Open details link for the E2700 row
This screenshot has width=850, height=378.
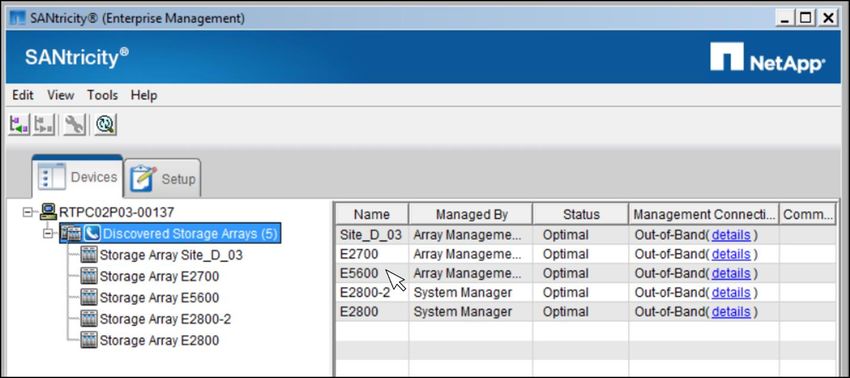pyautogui.click(x=731, y=254)
